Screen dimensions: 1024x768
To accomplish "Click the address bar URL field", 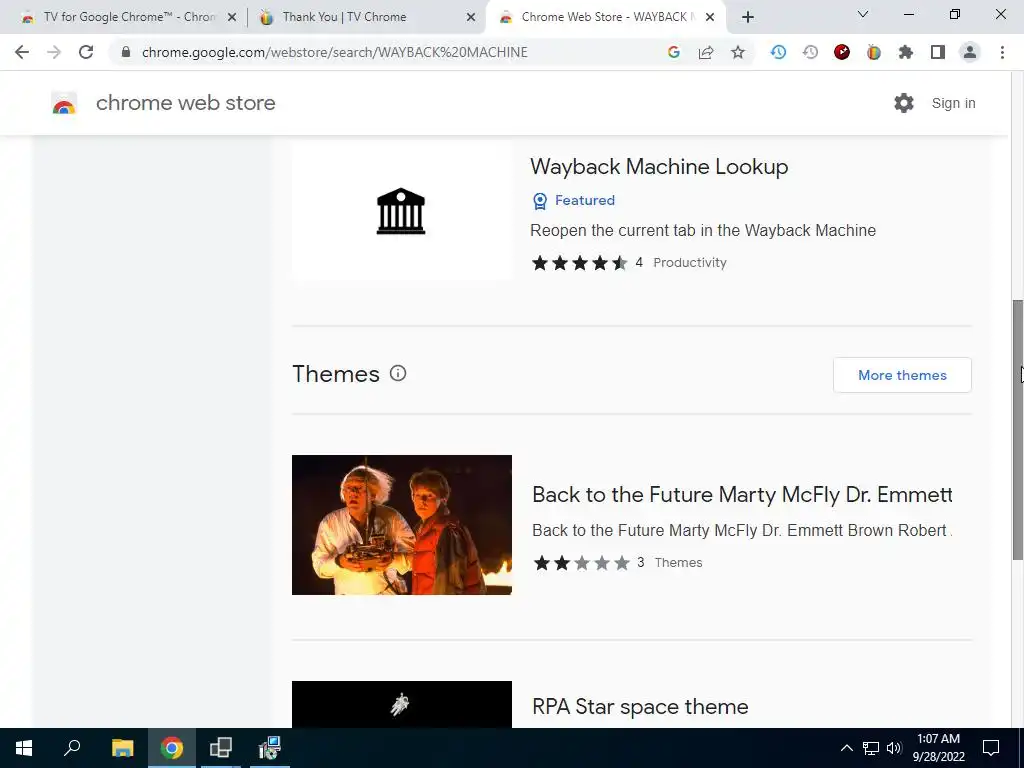I will pos(392,52).
